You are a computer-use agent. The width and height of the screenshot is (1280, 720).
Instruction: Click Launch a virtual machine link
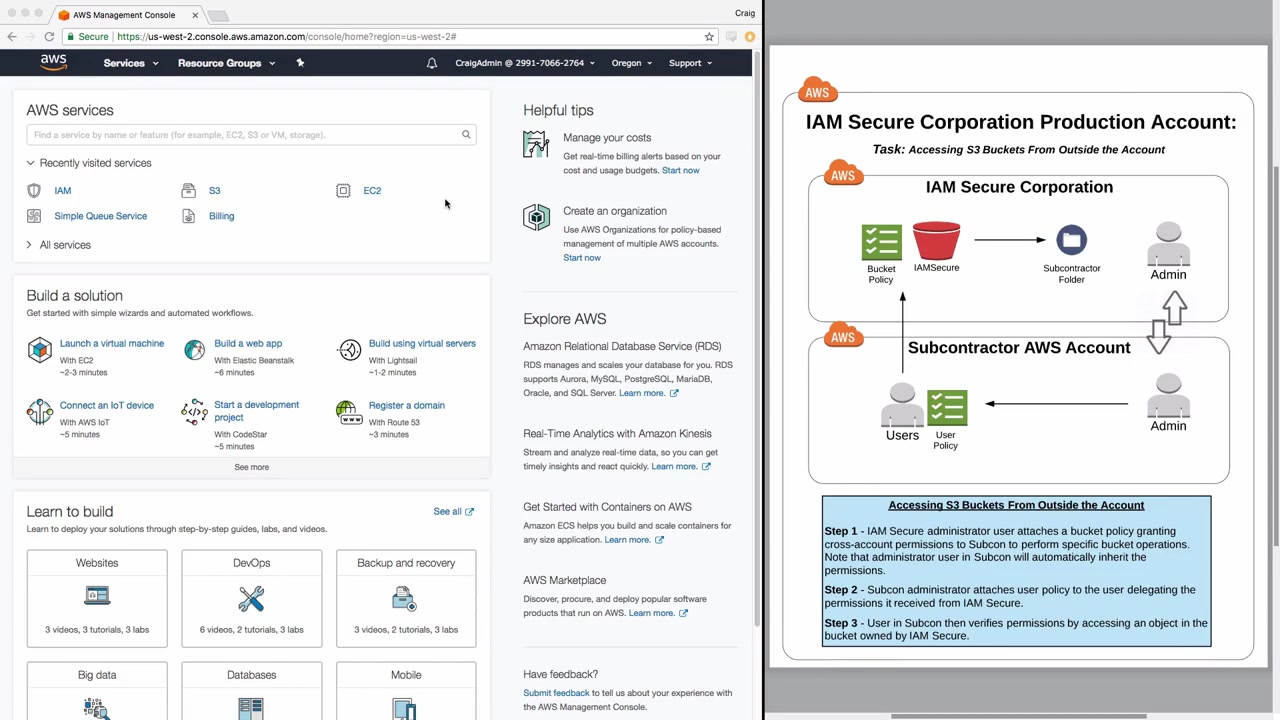[x=112, y=343]
